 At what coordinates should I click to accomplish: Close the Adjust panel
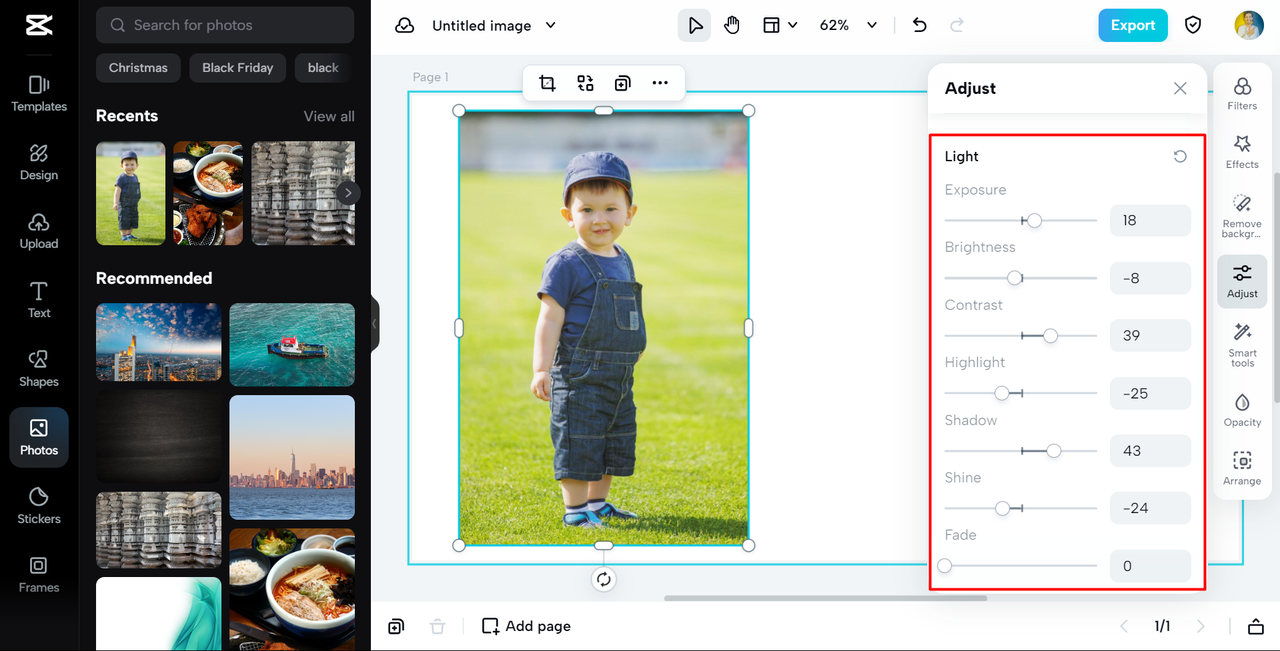(x=1180, y=88)
